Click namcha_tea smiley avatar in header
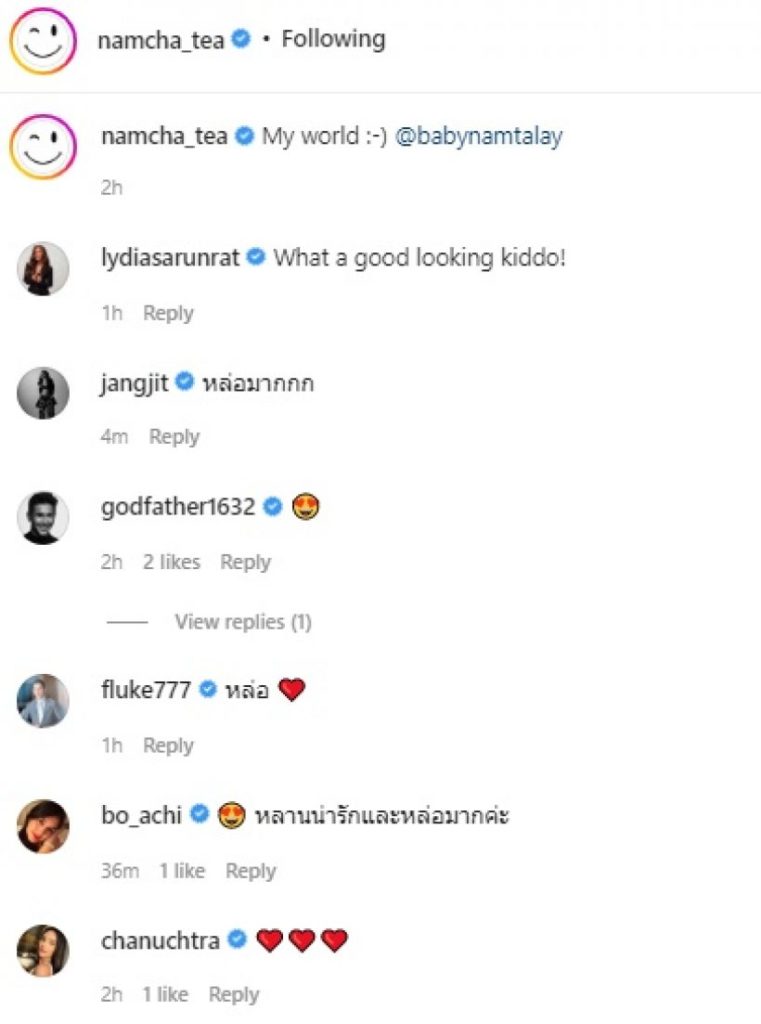 (43, 41)
